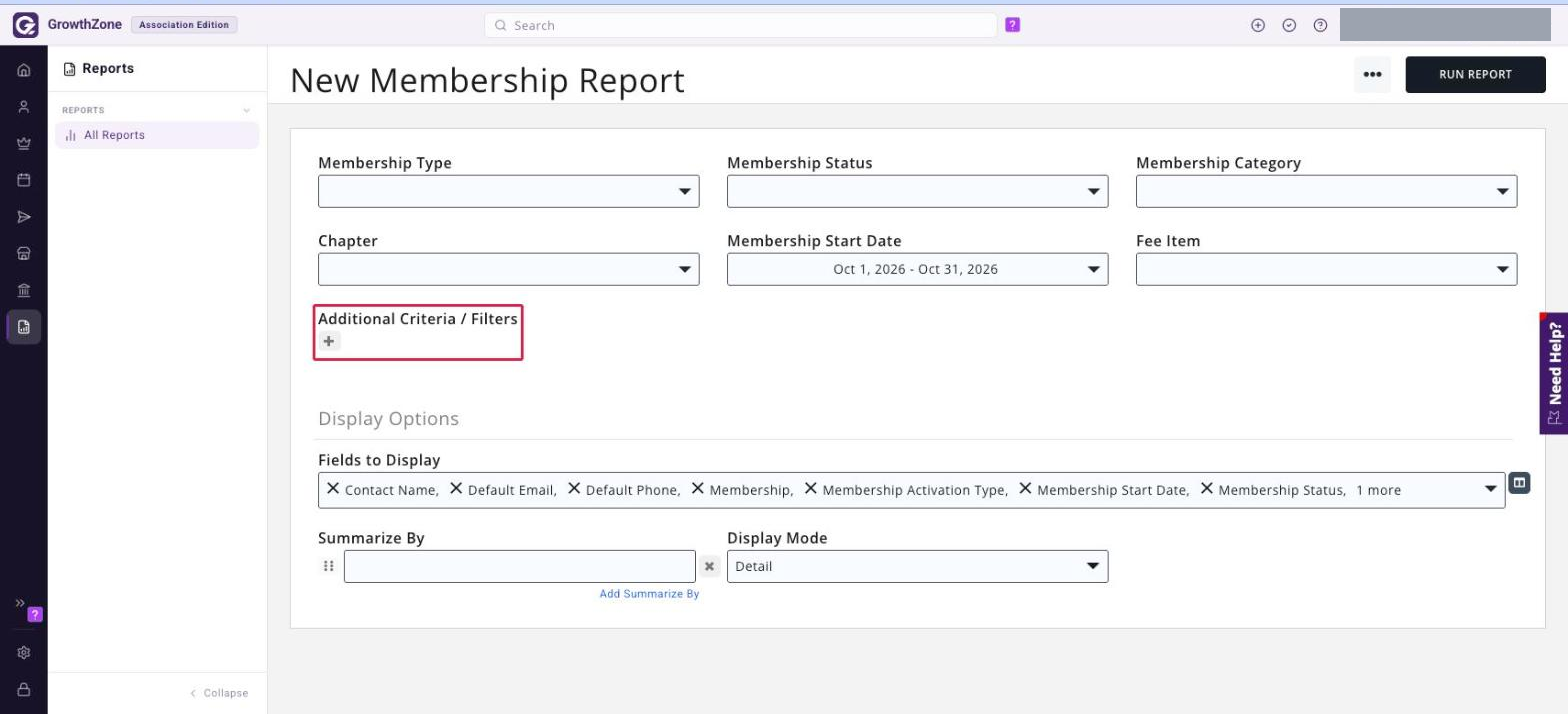Open the Communications paper-plane icon in sidebar
The width and height of the screenshot is (1568, 714).
24,217
